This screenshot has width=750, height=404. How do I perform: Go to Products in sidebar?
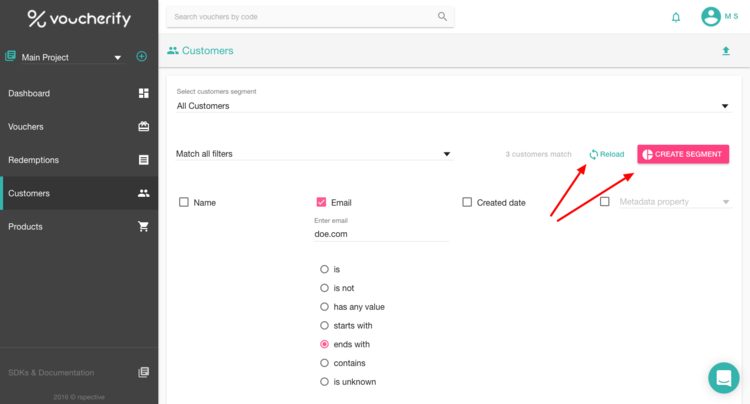79,227
